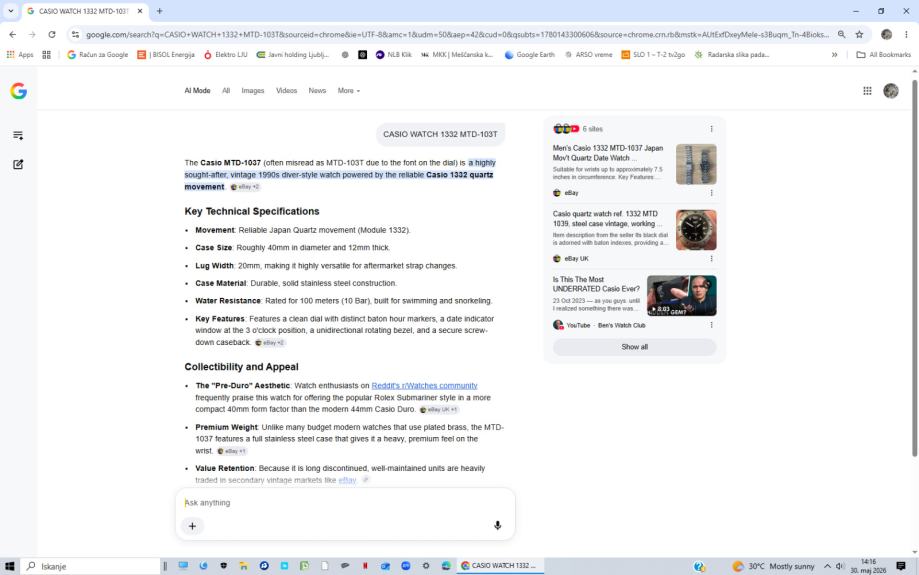The height and width of the screenshot is (575, 919).
Task: Click the eBay UK +1 source chip
Action: 439,410
